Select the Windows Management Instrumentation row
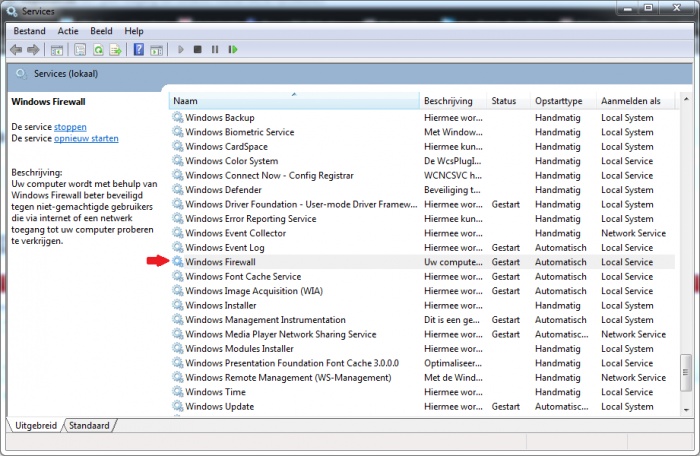700x456 pixels. click(x=422, y=320)
